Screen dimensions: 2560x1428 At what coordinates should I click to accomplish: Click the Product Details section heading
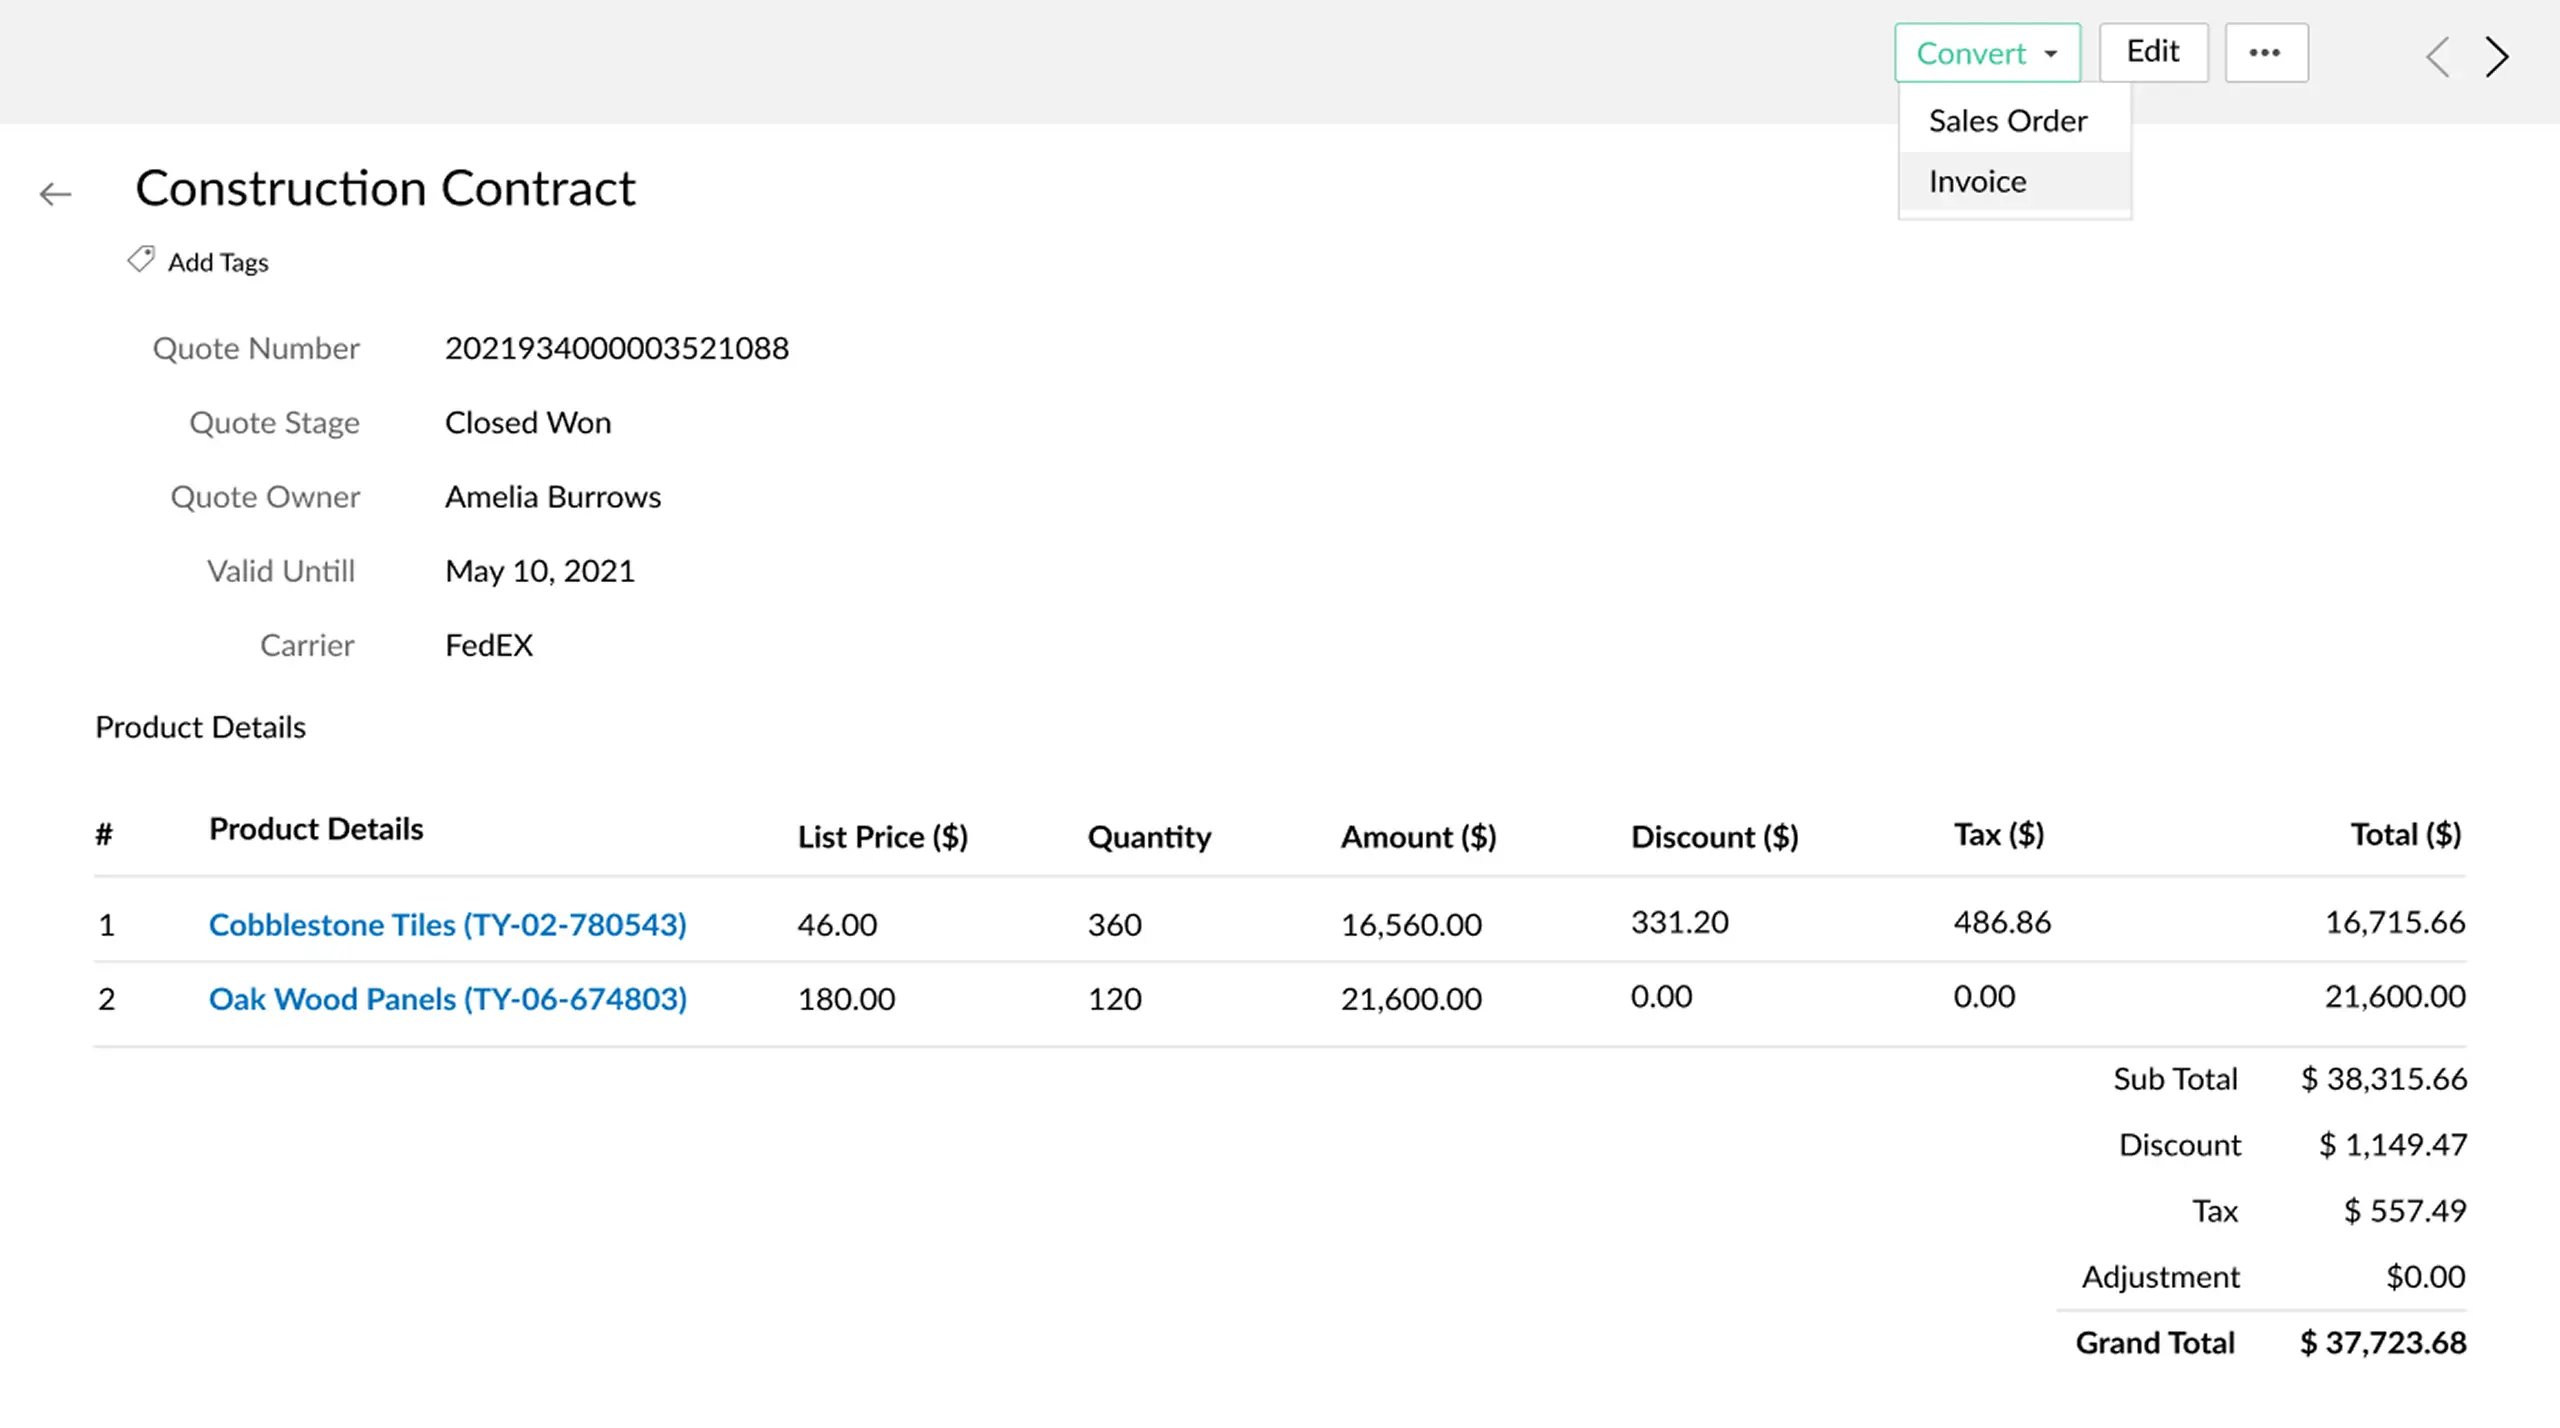[x=200, y=727]
